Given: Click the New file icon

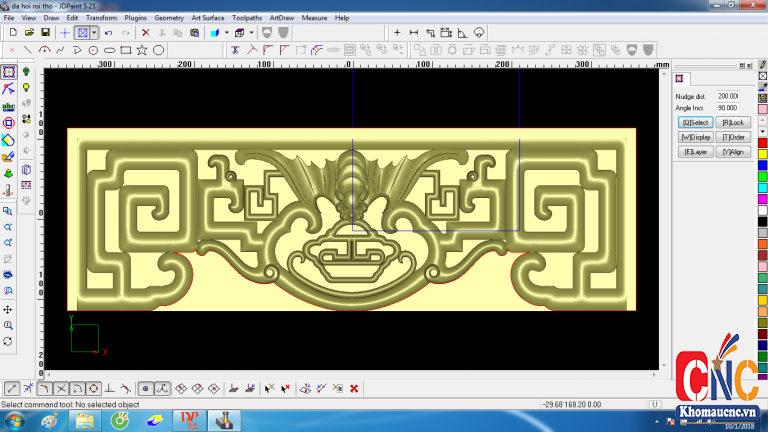Looking at the screenshot, I should 12,33.
